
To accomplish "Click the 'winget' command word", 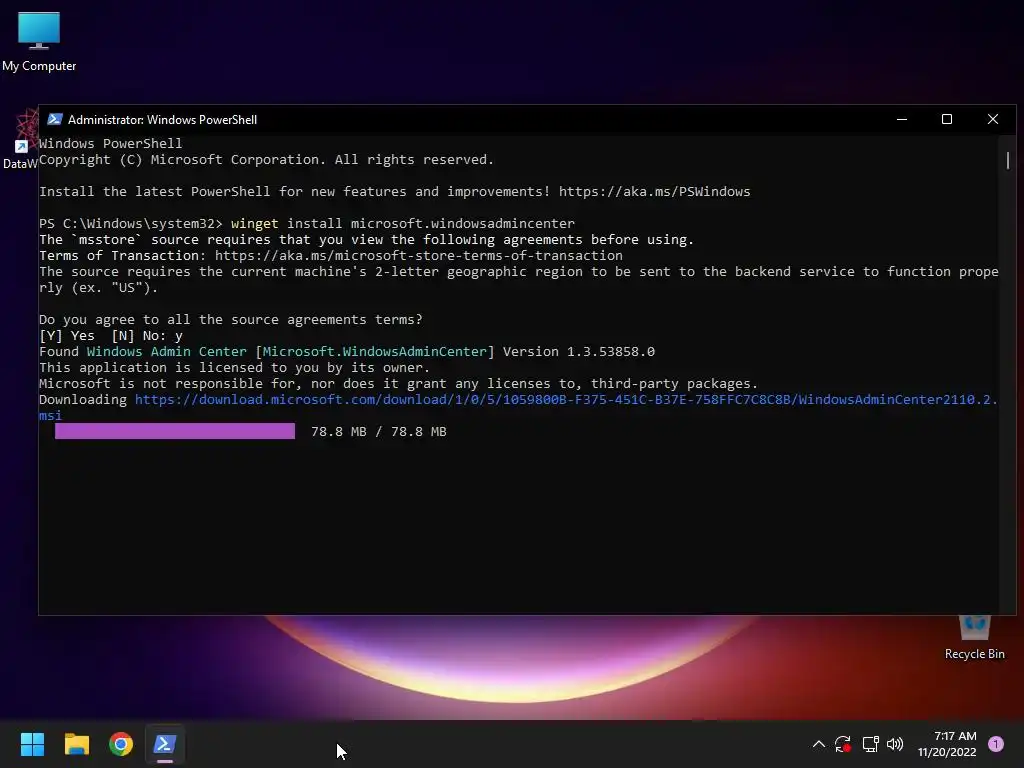I will pyautogui.click(x=255, y=223).
